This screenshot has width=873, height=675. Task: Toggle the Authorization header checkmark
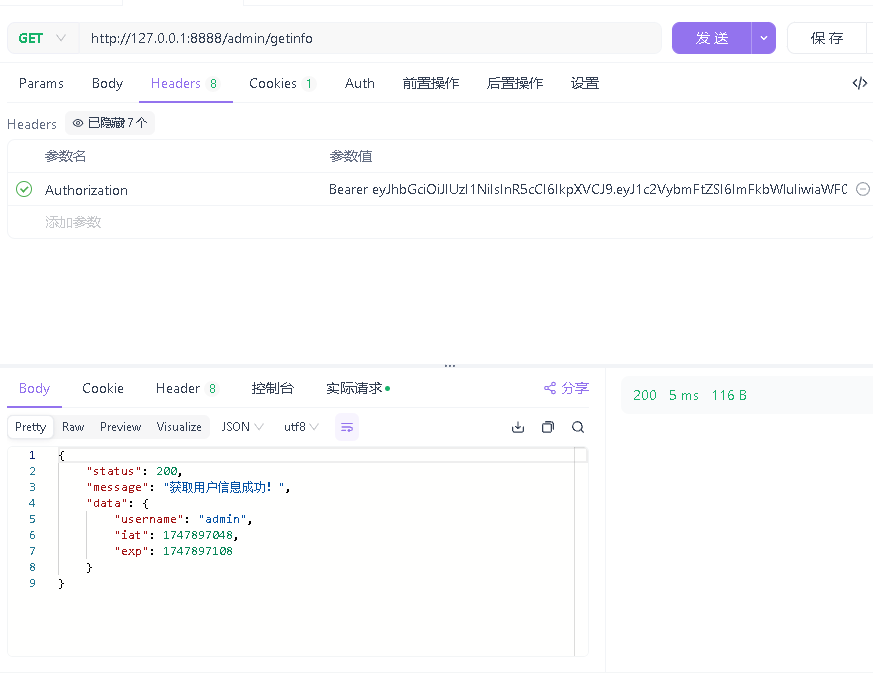click(23, 190)
